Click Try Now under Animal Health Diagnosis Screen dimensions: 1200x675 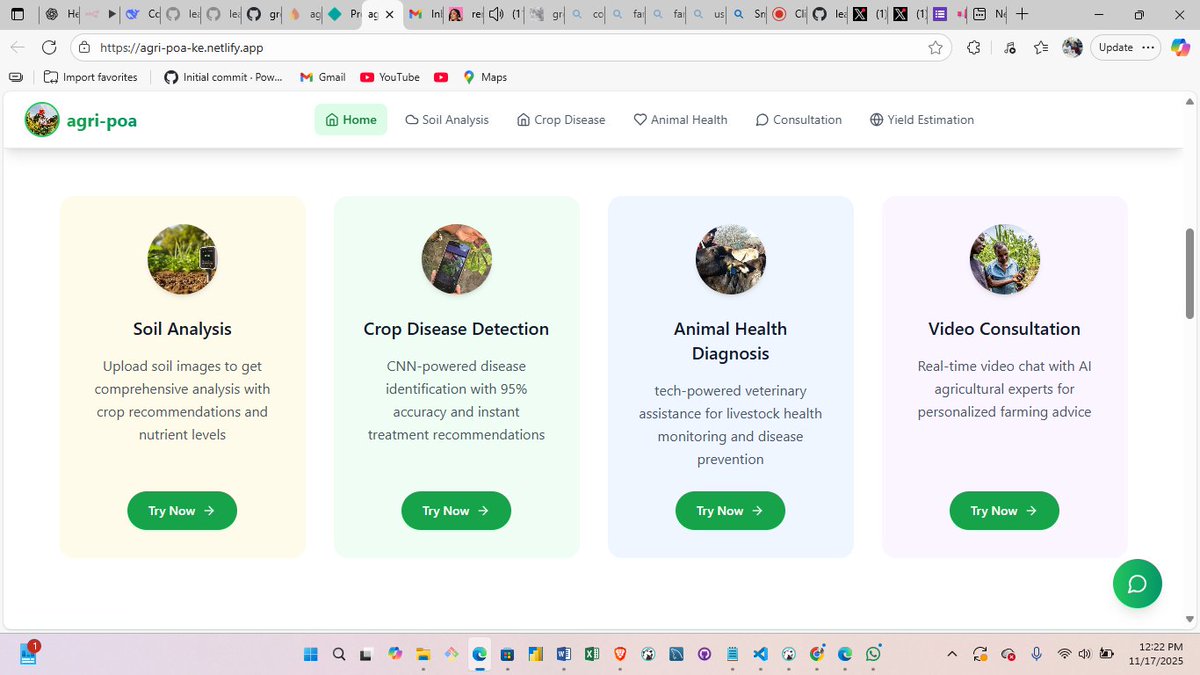pyautogui.click(x=730, y=510)
